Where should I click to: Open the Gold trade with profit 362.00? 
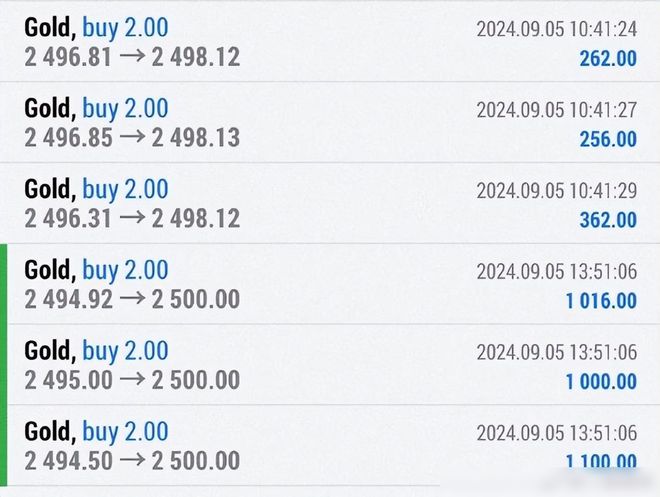point(330,203)
